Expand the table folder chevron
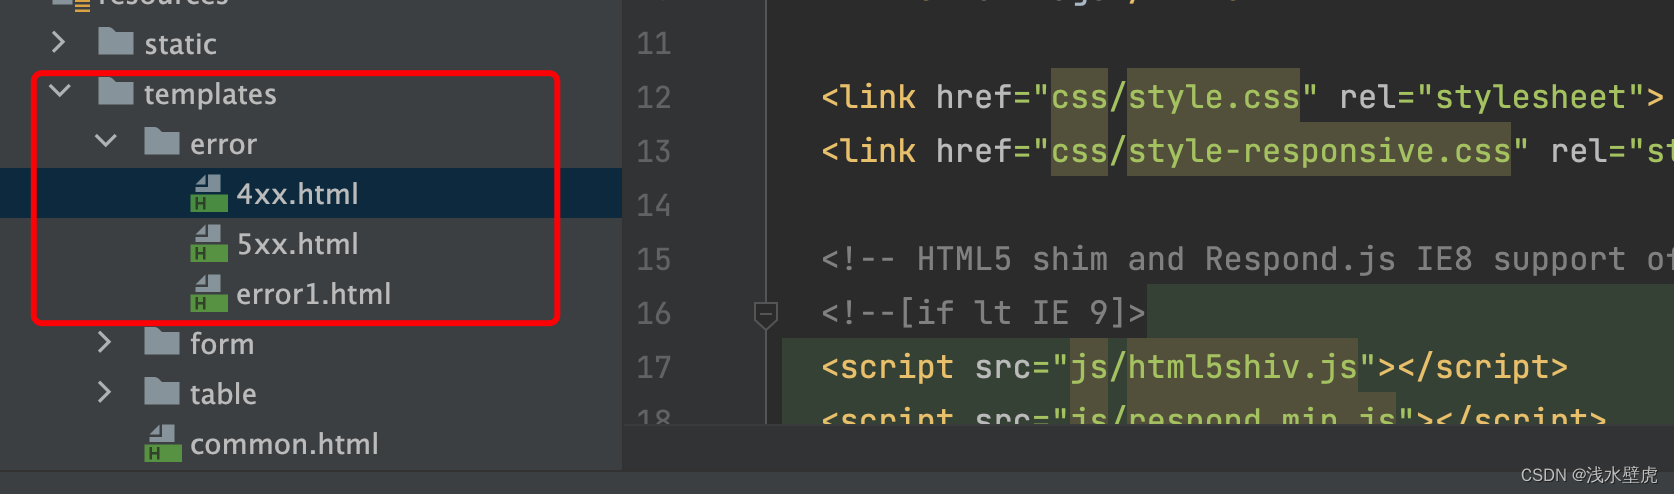The width and height of the screenshot is (1674, 494). [105, 392]
